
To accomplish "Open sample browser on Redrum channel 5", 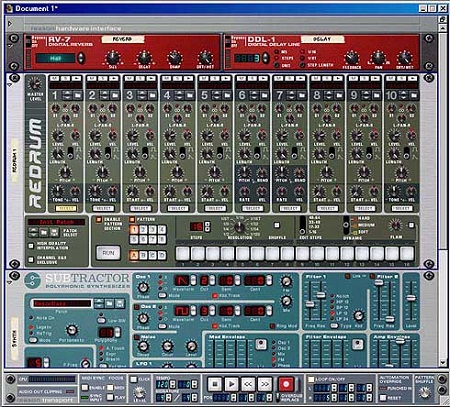I will (227, 96).
